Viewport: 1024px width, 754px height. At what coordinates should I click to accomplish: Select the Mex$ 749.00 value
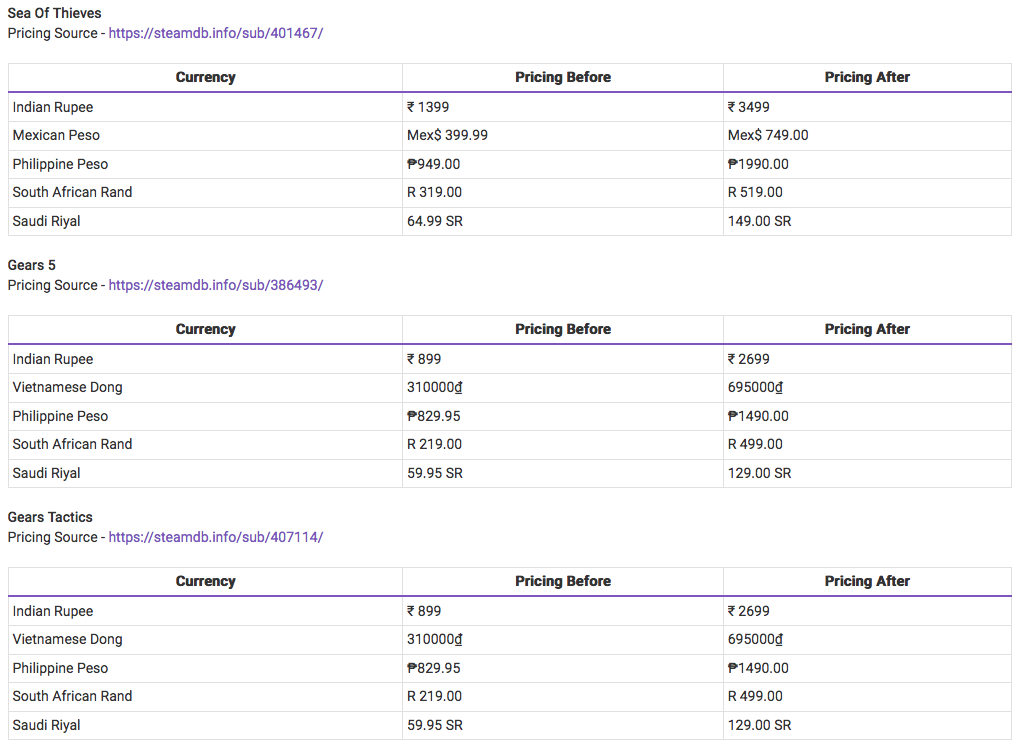(x=768, y=135)
